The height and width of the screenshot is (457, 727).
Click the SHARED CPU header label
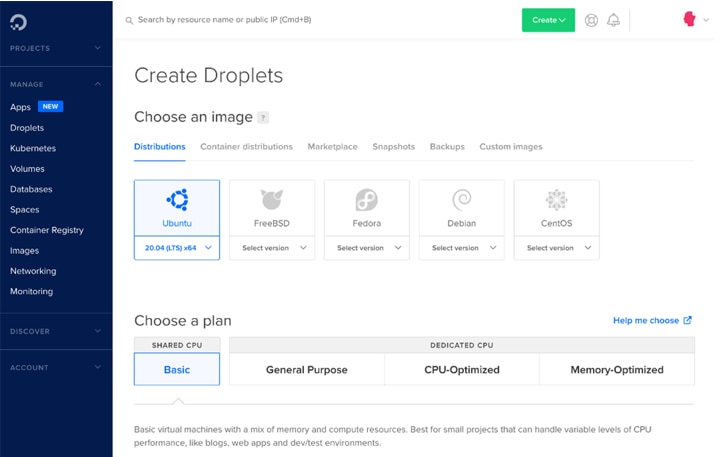coord(177,345)
